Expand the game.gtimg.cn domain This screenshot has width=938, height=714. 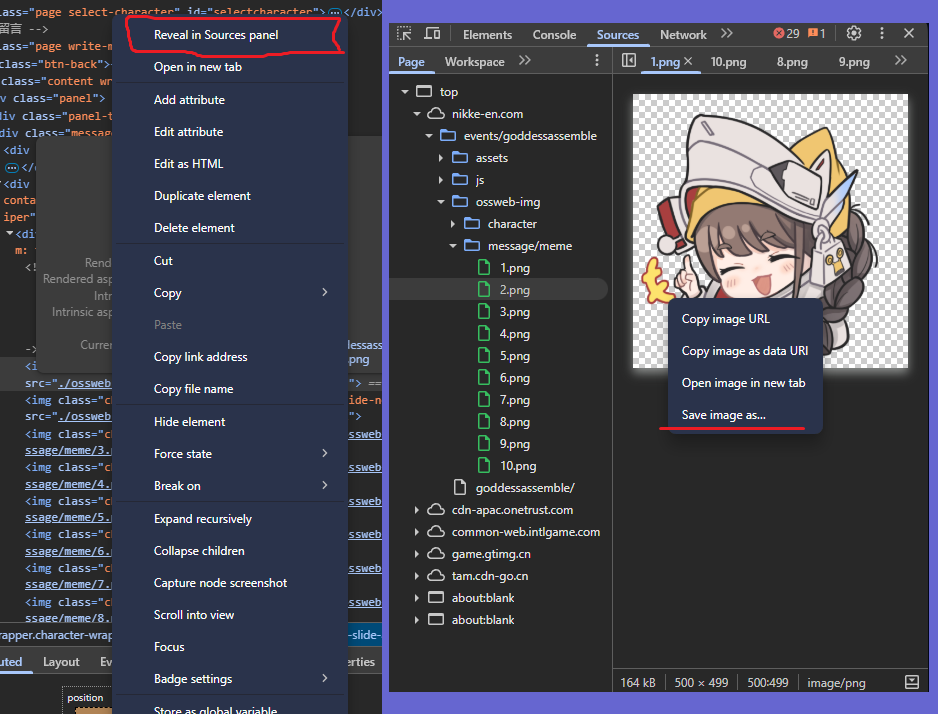[x=417, y=554]
